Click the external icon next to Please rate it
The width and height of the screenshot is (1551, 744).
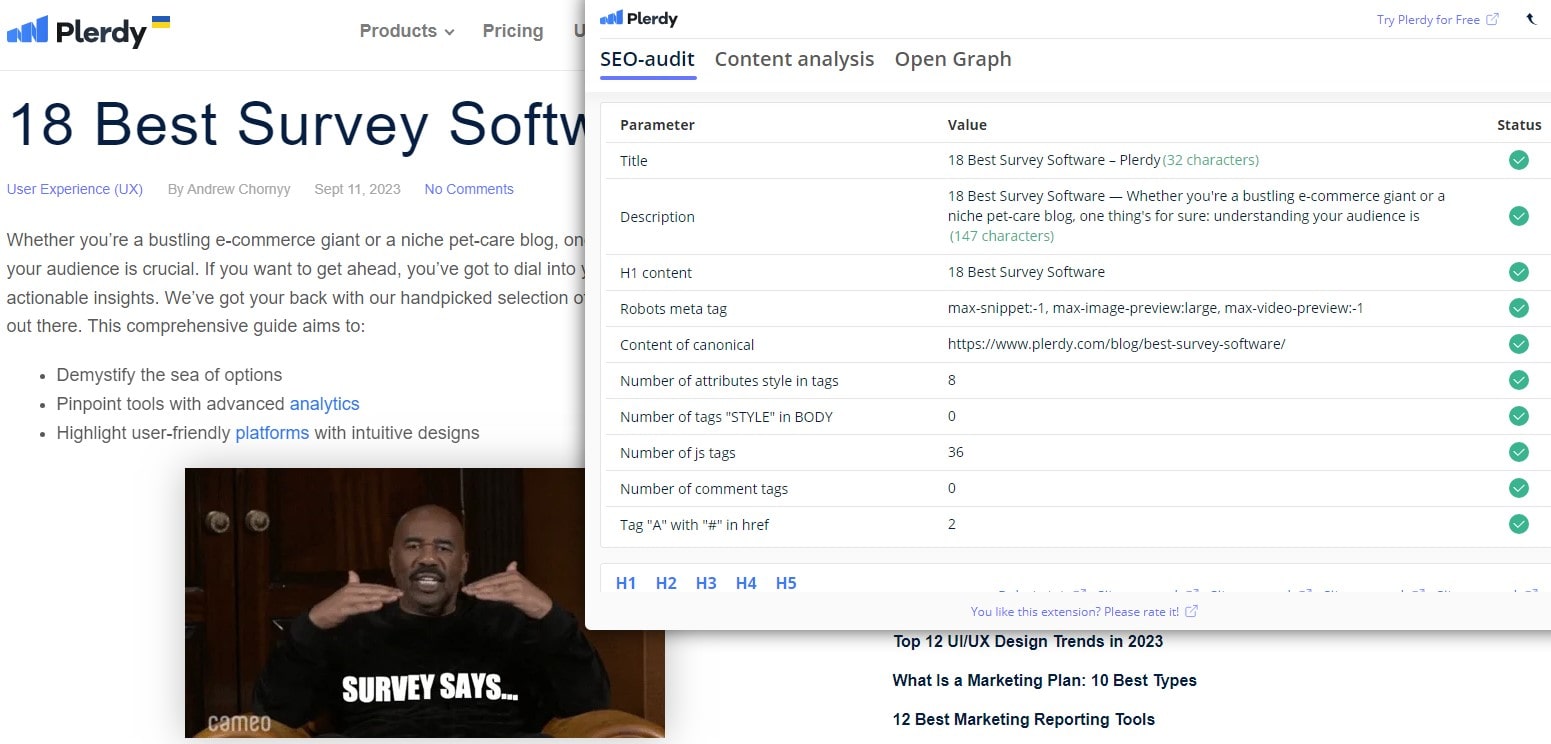tap(1192, 611)
